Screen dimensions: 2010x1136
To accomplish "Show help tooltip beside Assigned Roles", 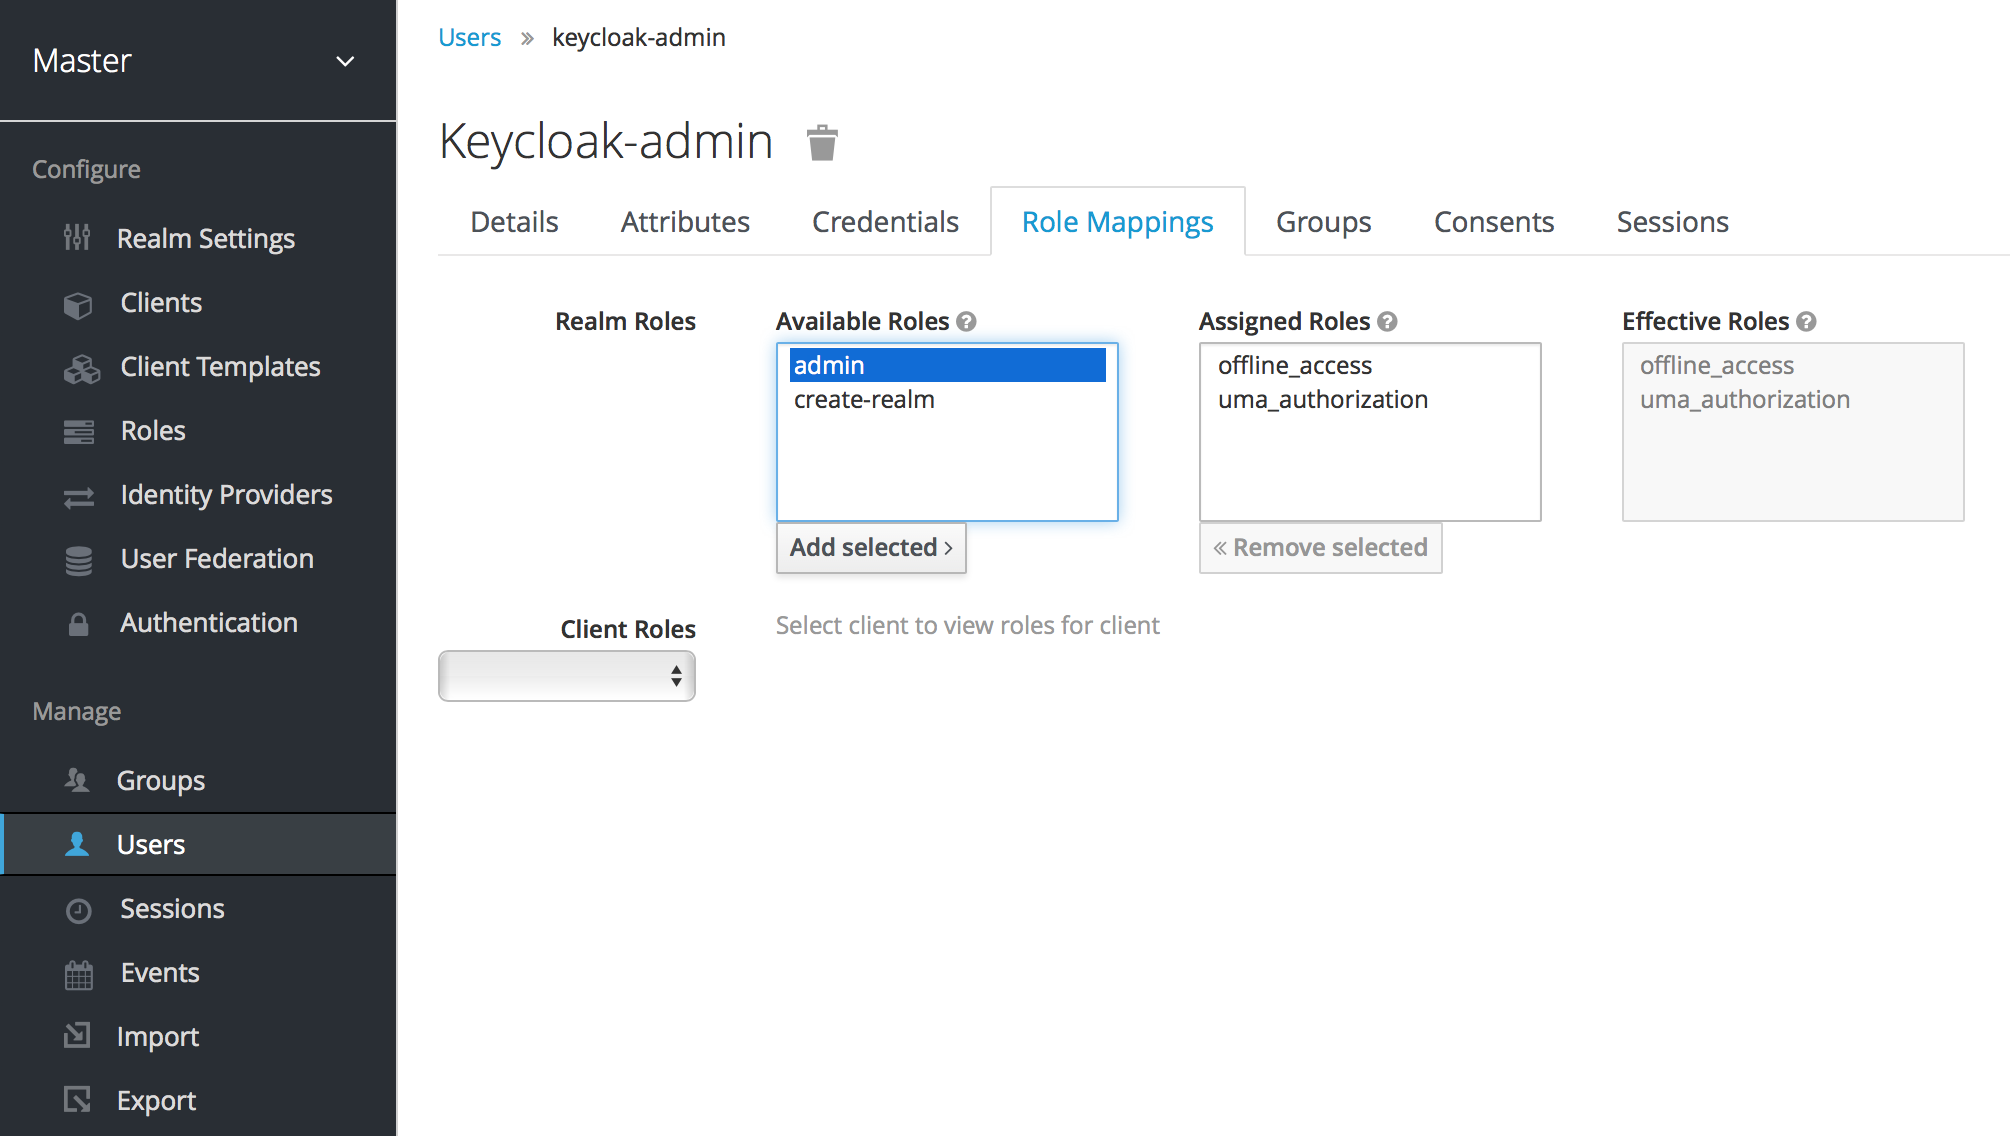I will [x=1387, y=321].
